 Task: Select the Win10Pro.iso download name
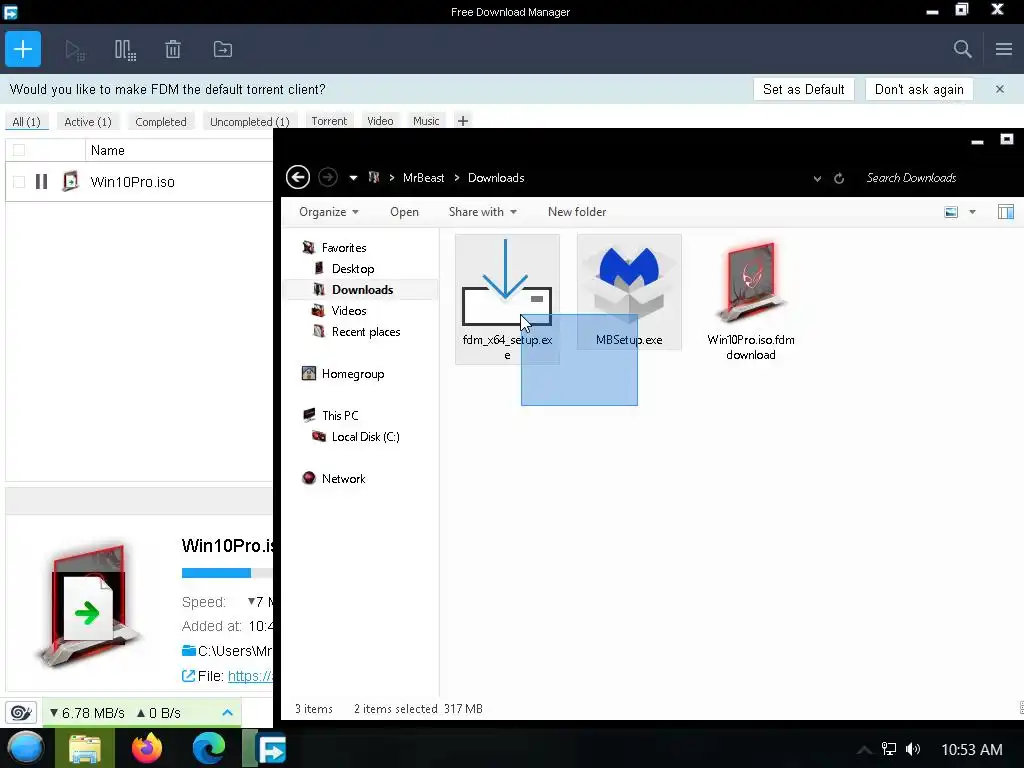[x=133, y=182]
